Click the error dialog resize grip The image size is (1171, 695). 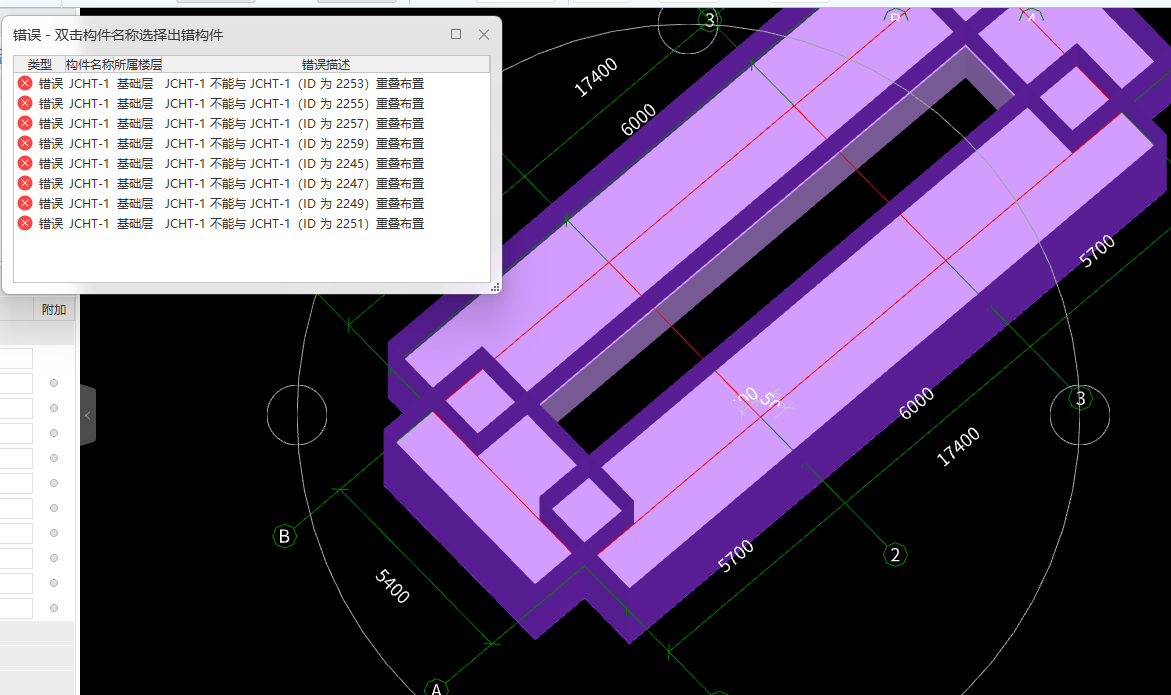(x=494, y=287)
